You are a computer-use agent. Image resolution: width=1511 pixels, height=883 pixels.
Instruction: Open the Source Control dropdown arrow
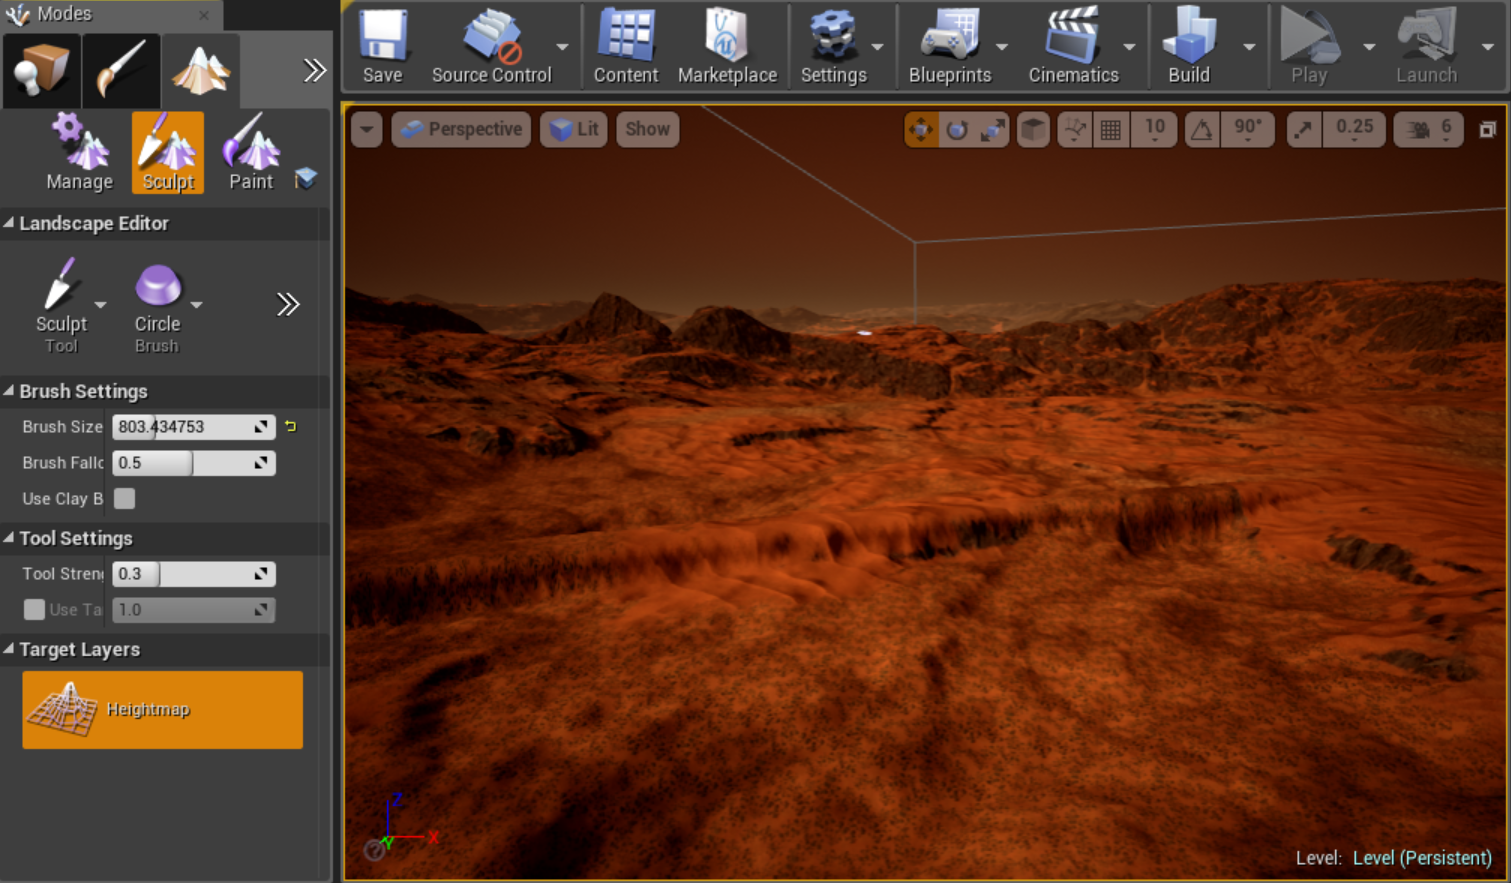click(x=563, y=47)
